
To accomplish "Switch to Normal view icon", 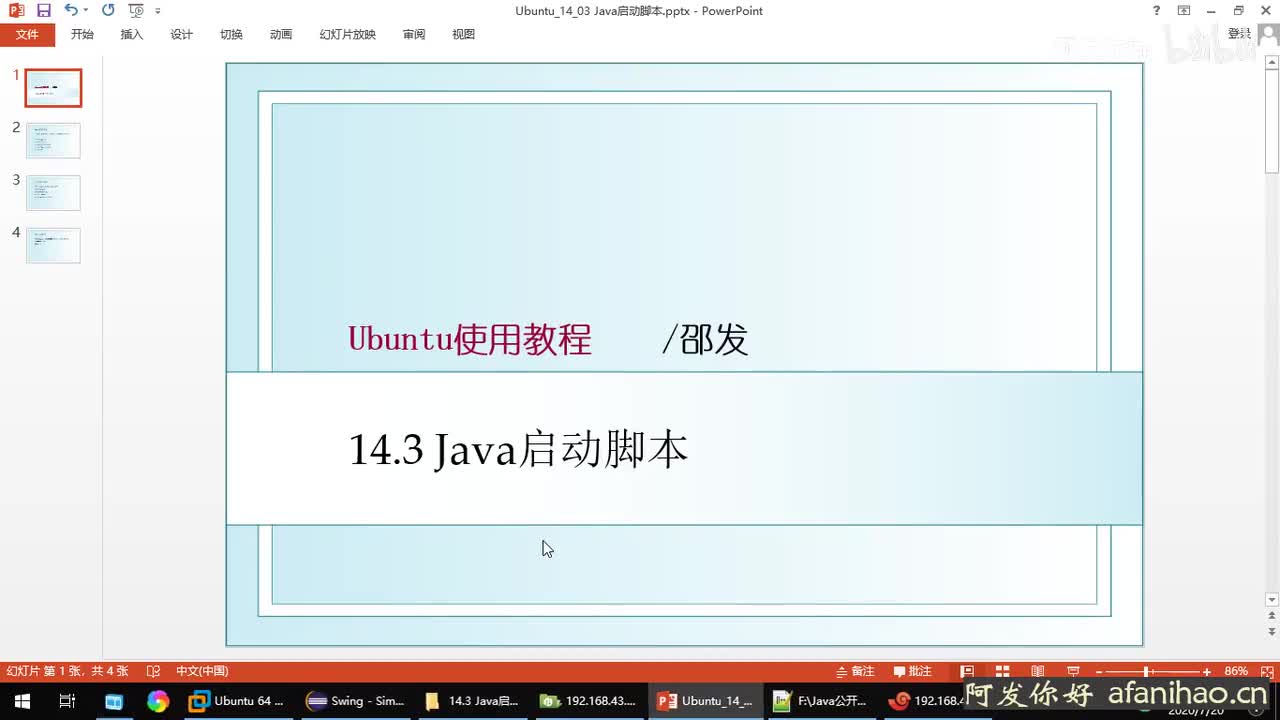I will tap(967, 671).
